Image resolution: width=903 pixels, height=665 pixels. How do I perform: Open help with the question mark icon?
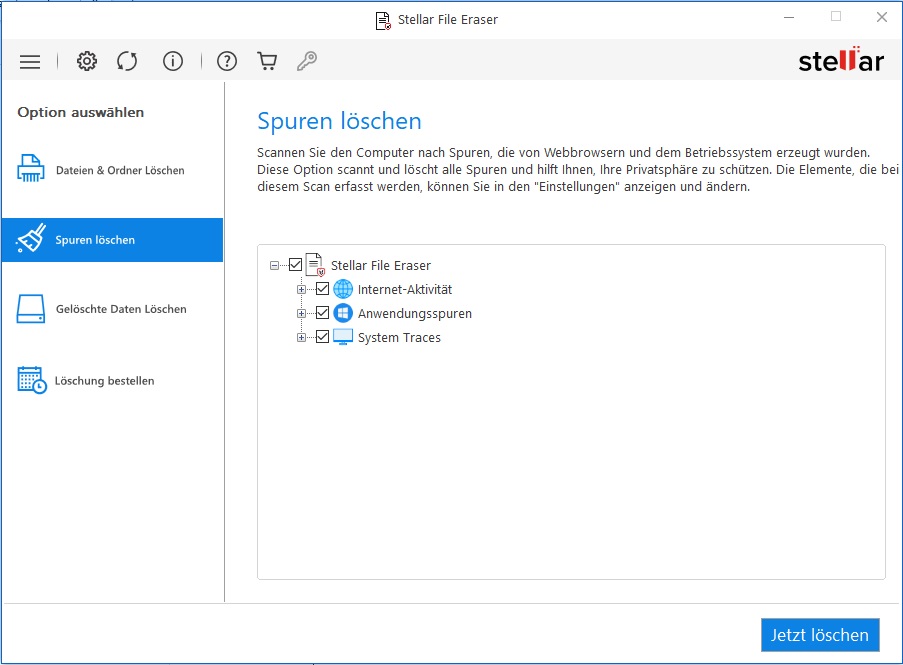(x=227, y=62)
